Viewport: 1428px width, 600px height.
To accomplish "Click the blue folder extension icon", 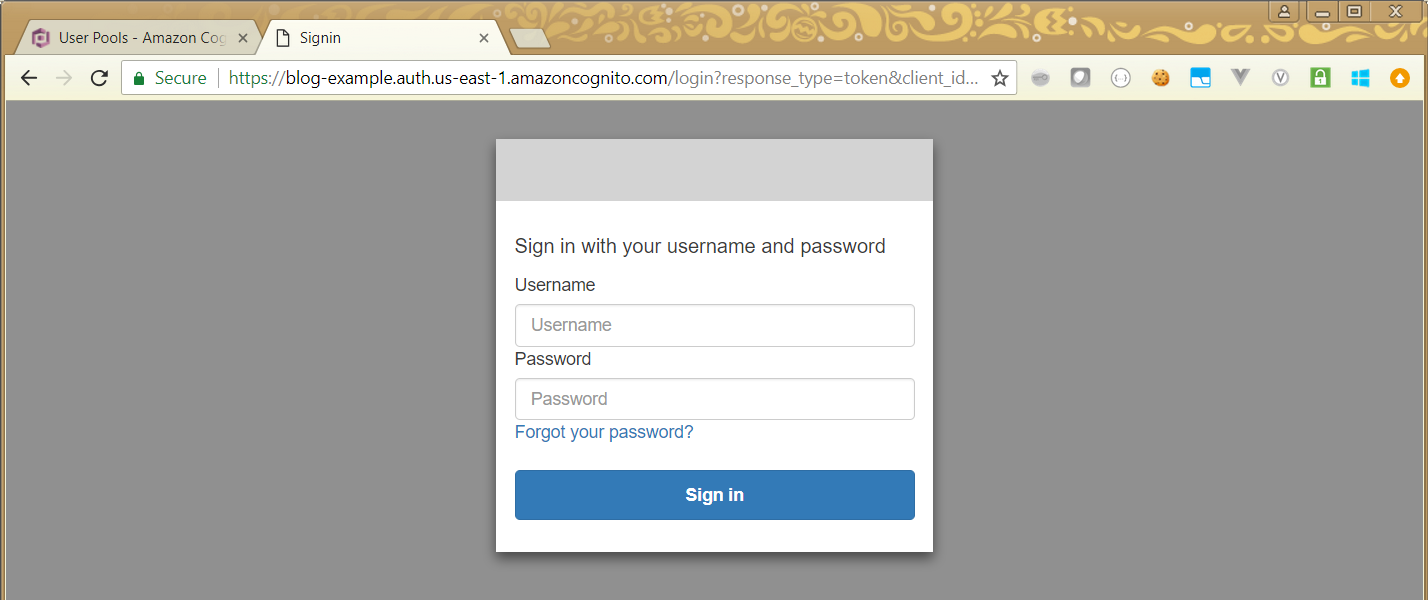I will (1200, 78).
